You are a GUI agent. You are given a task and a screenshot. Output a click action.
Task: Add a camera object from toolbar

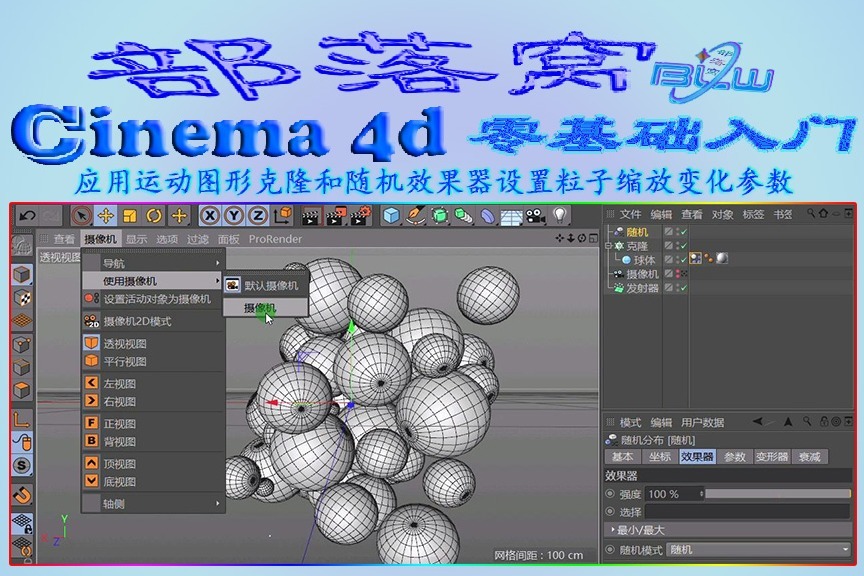535,216
